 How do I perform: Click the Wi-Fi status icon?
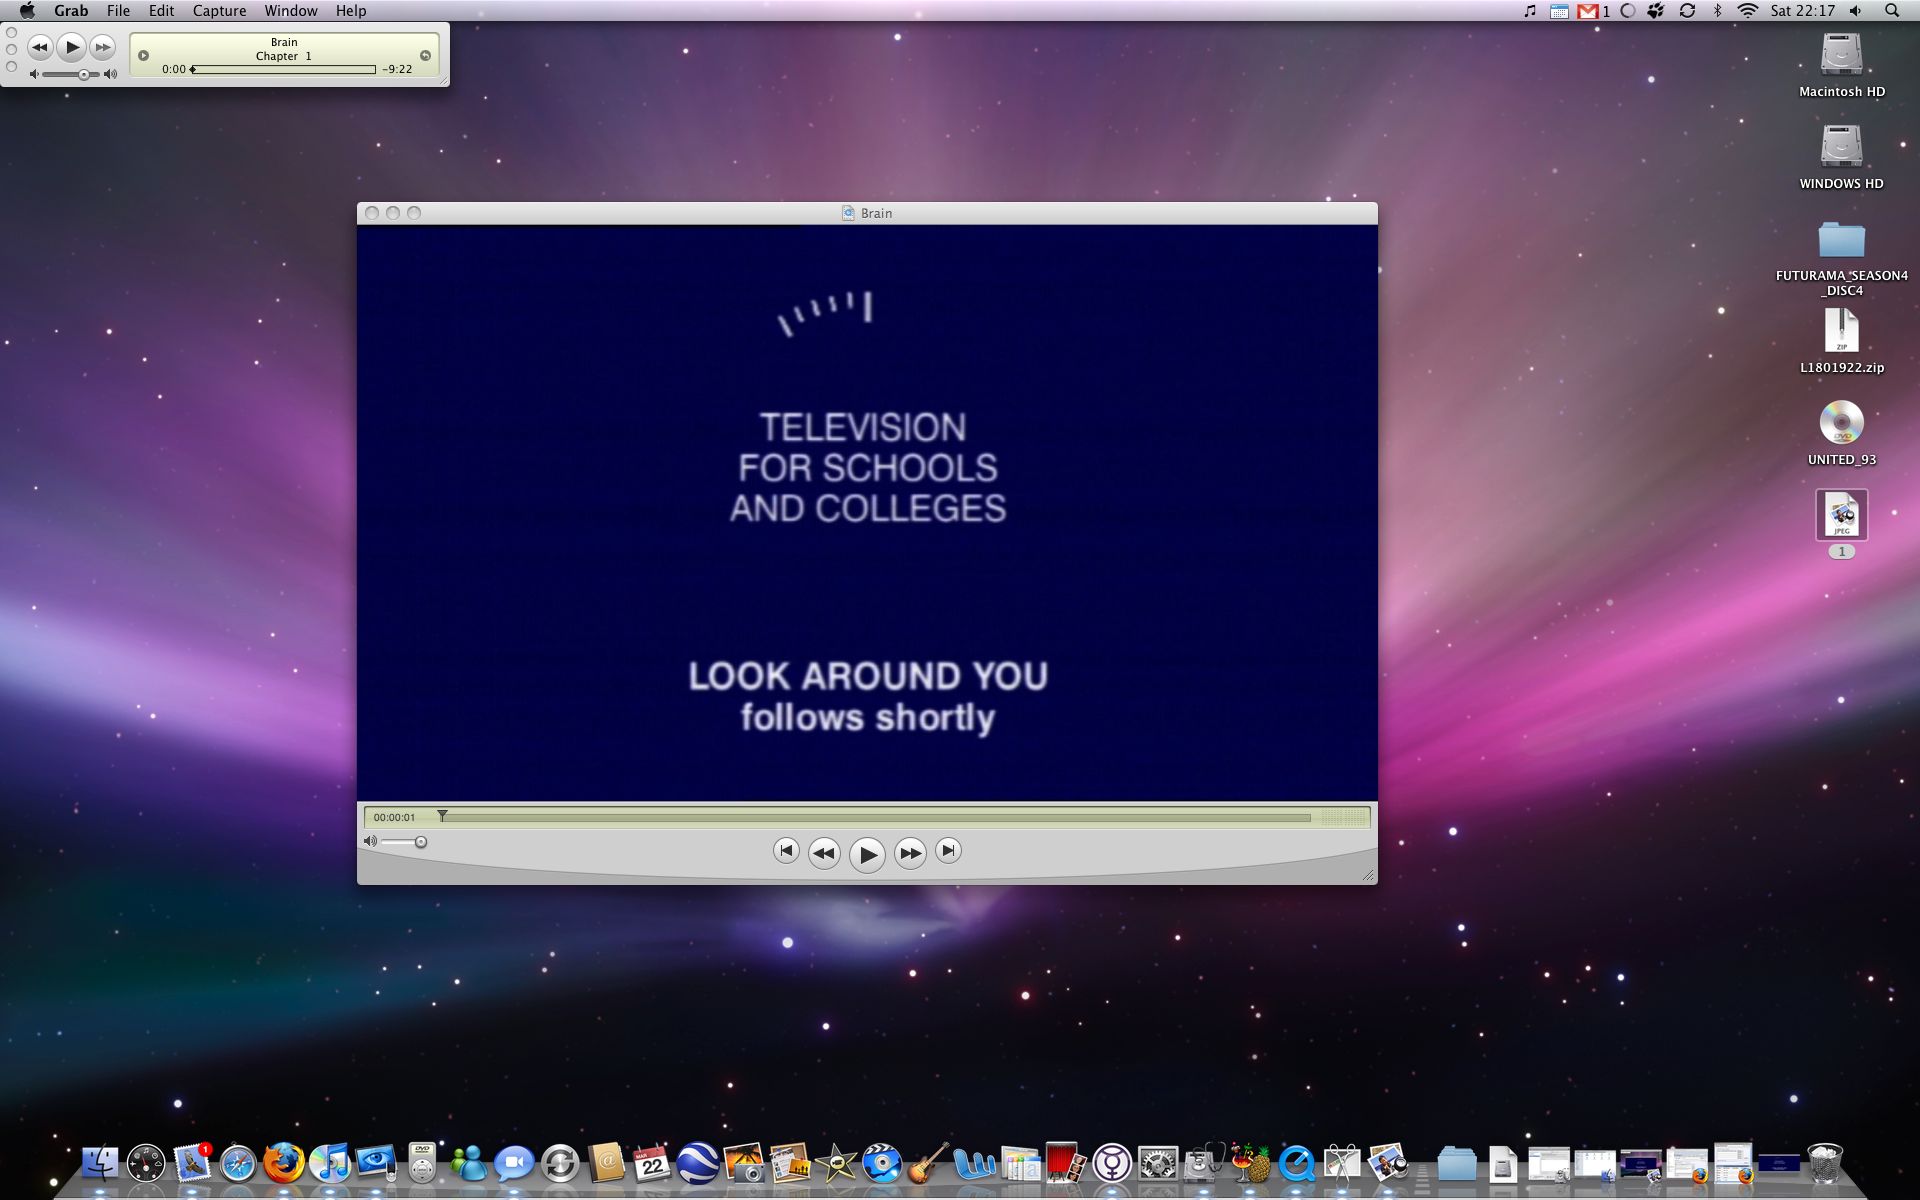(1747, 11)
